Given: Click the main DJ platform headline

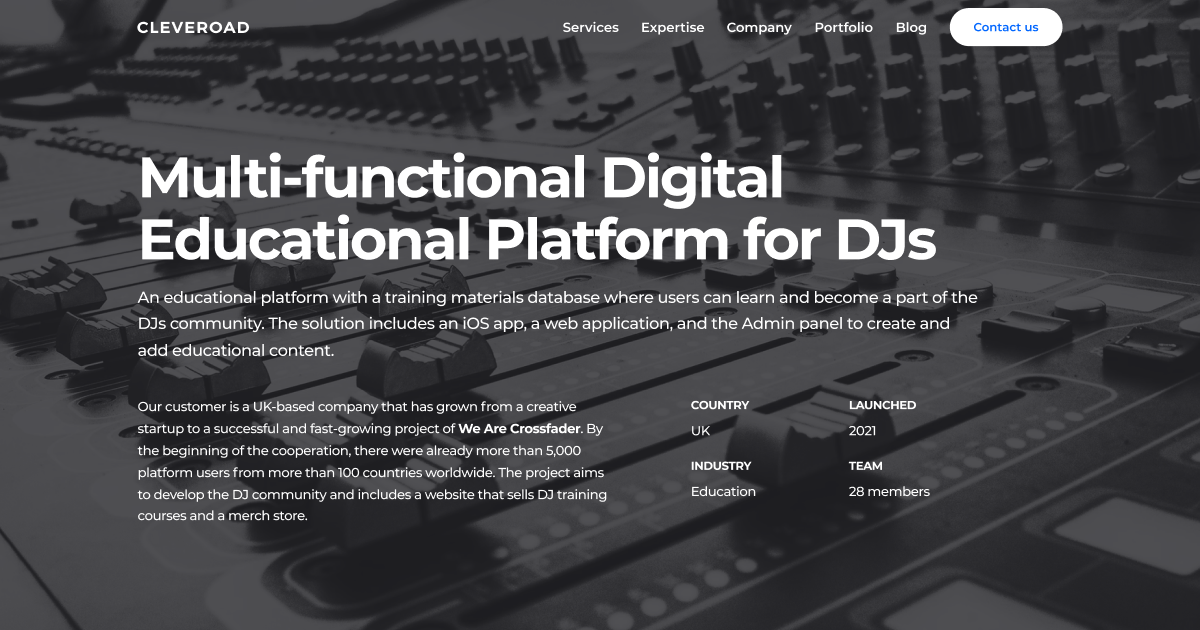Looking at the screenshot, I should 537,208.
